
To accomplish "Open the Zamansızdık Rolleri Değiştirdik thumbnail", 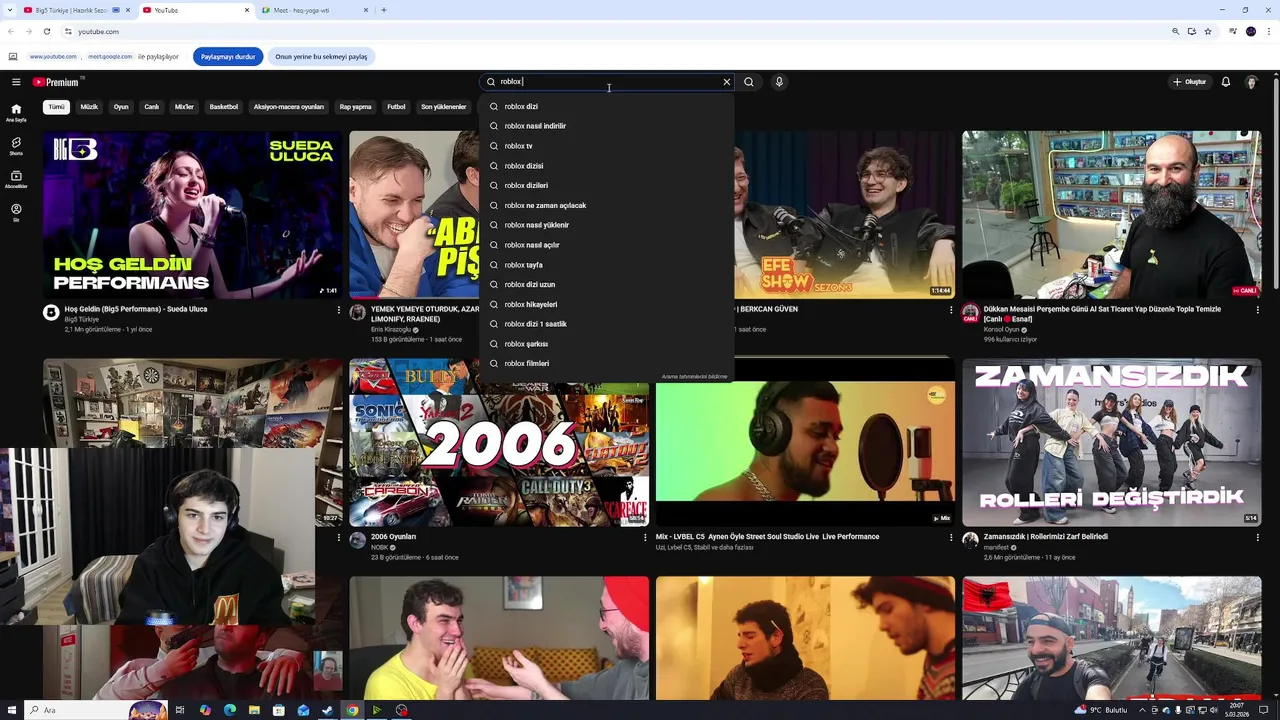I will (x=1112, y=442).
